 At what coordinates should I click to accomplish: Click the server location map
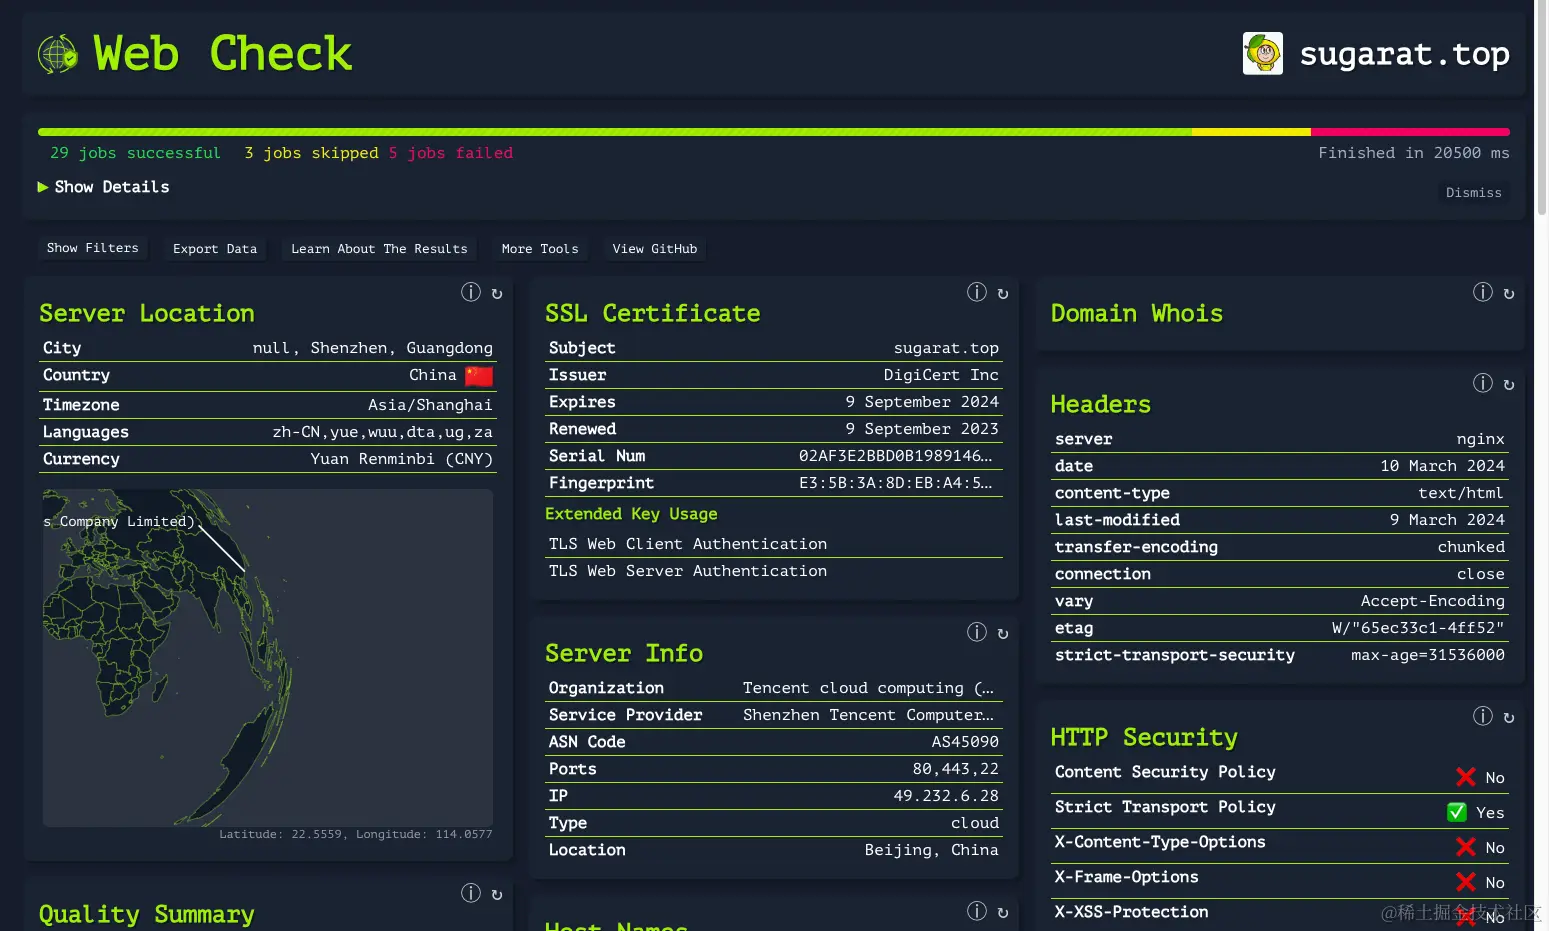point(268,657)
